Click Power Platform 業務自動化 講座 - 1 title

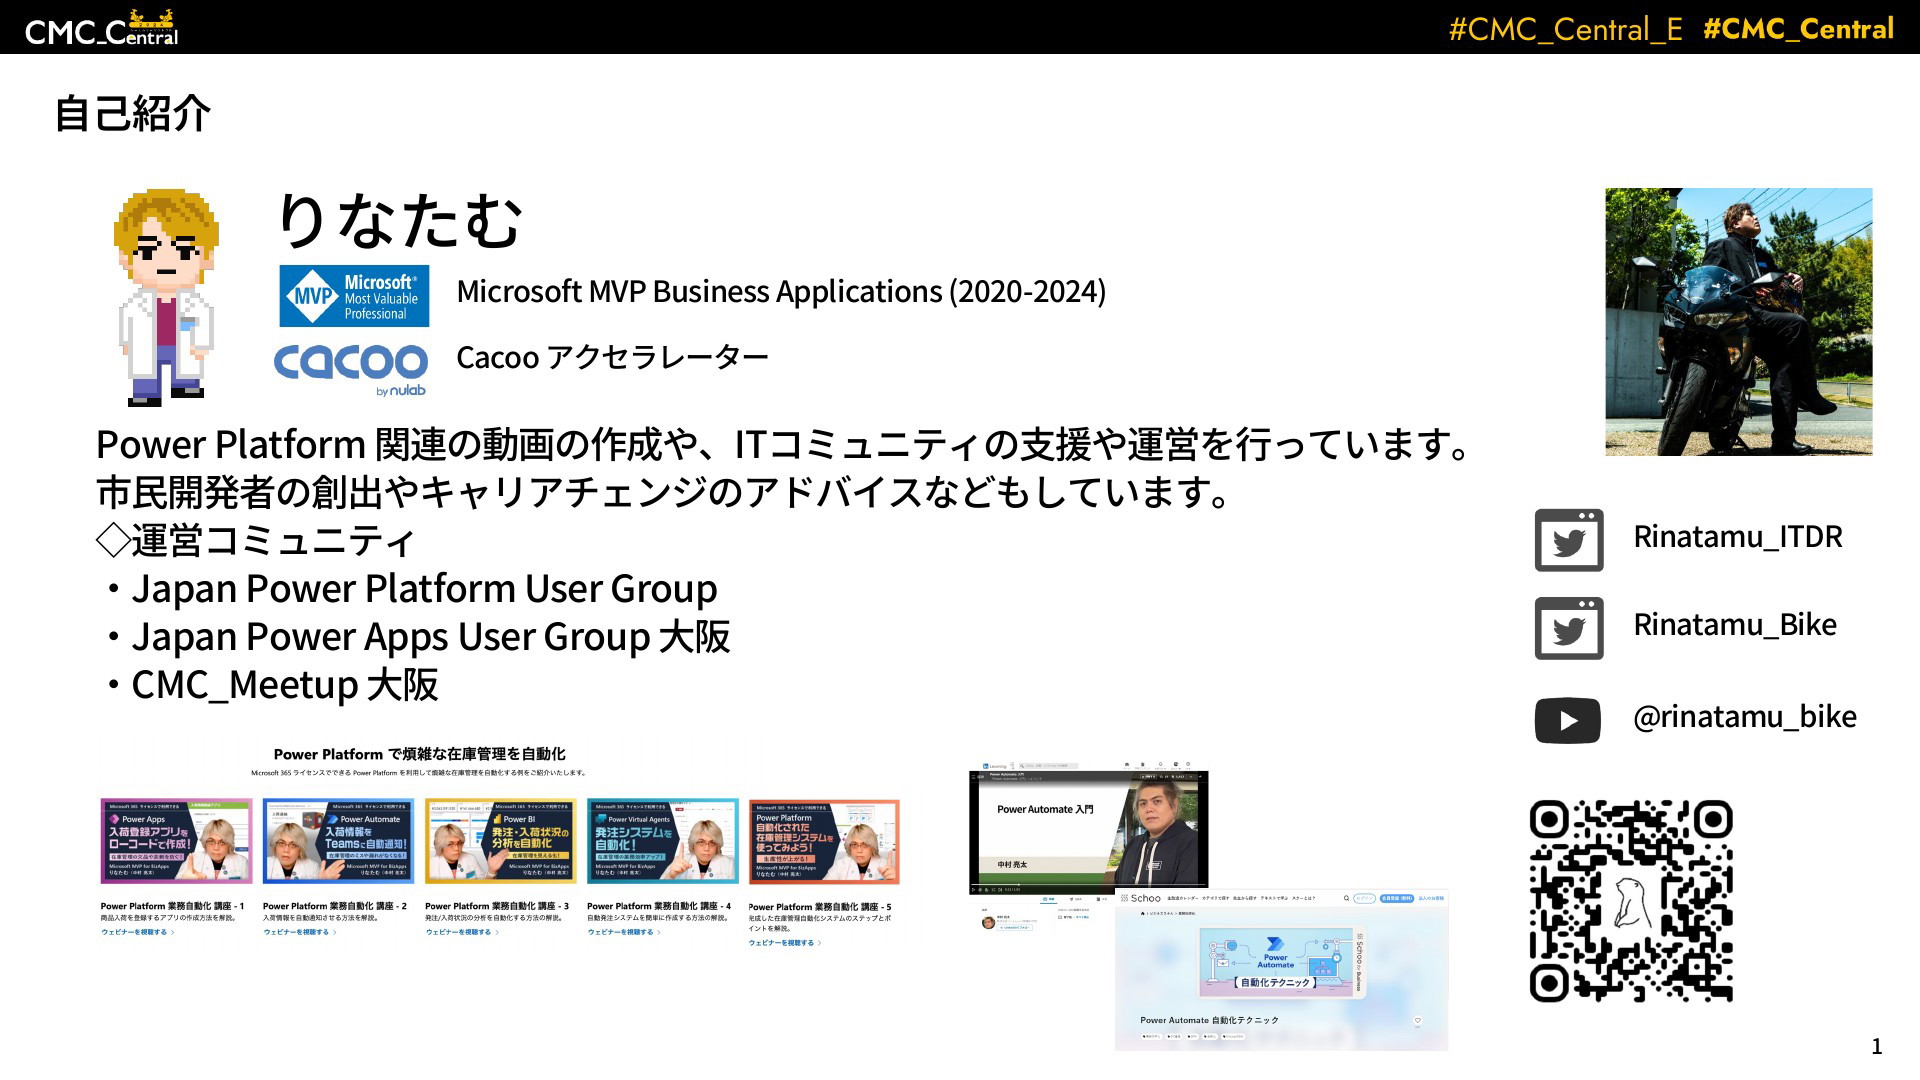click(172, 906)
